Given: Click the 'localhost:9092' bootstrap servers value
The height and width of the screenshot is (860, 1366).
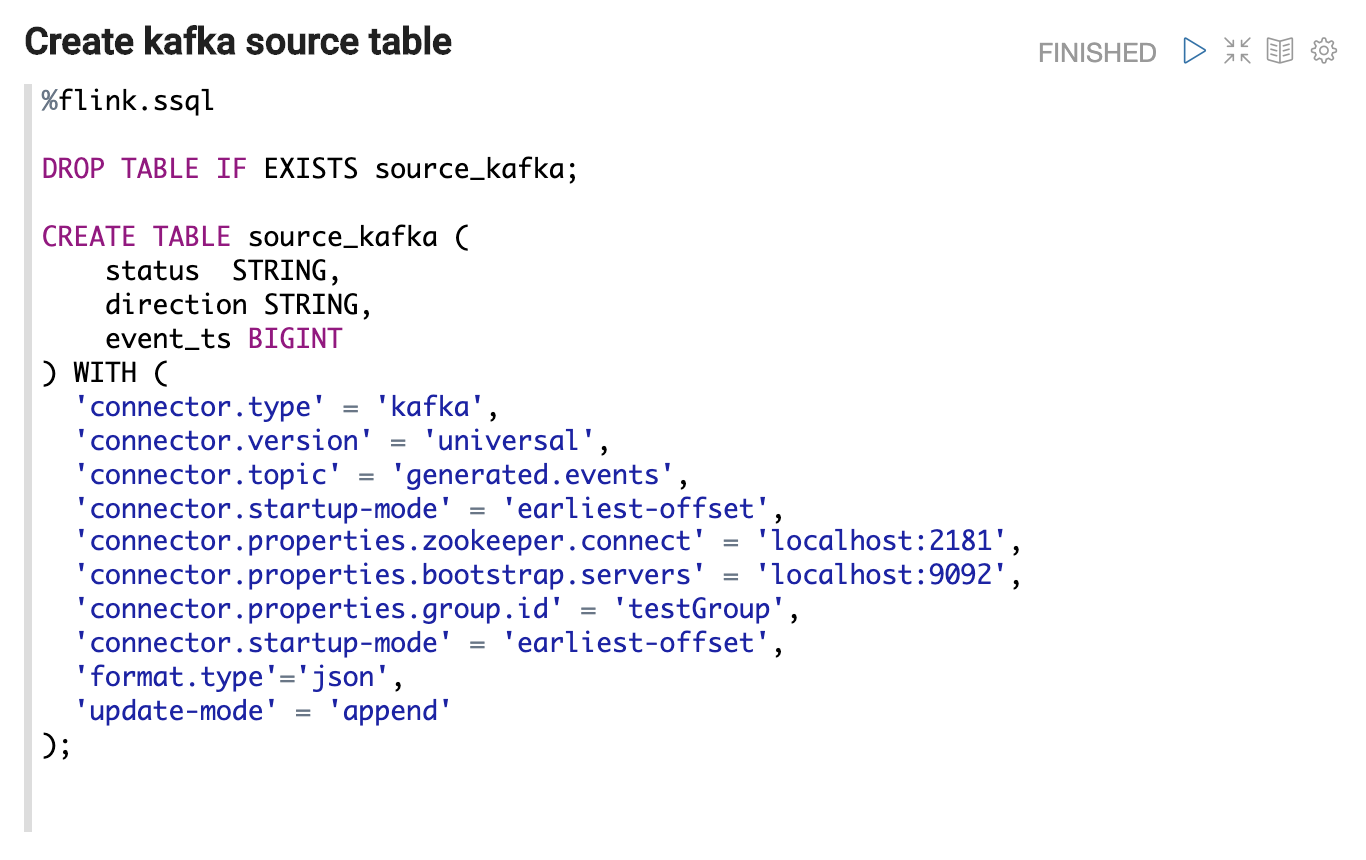Looking at the screenshot, I should coord(888,576).
